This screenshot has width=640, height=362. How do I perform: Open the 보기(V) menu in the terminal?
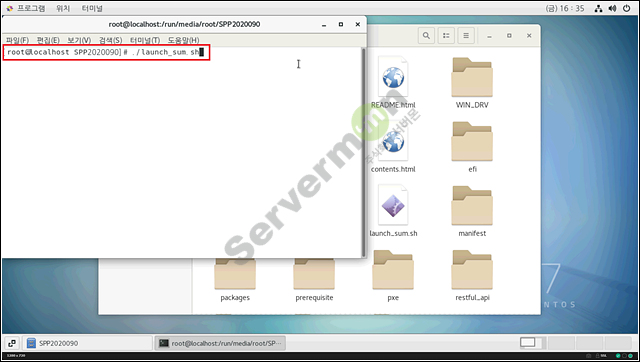click(x=79, y=40)
